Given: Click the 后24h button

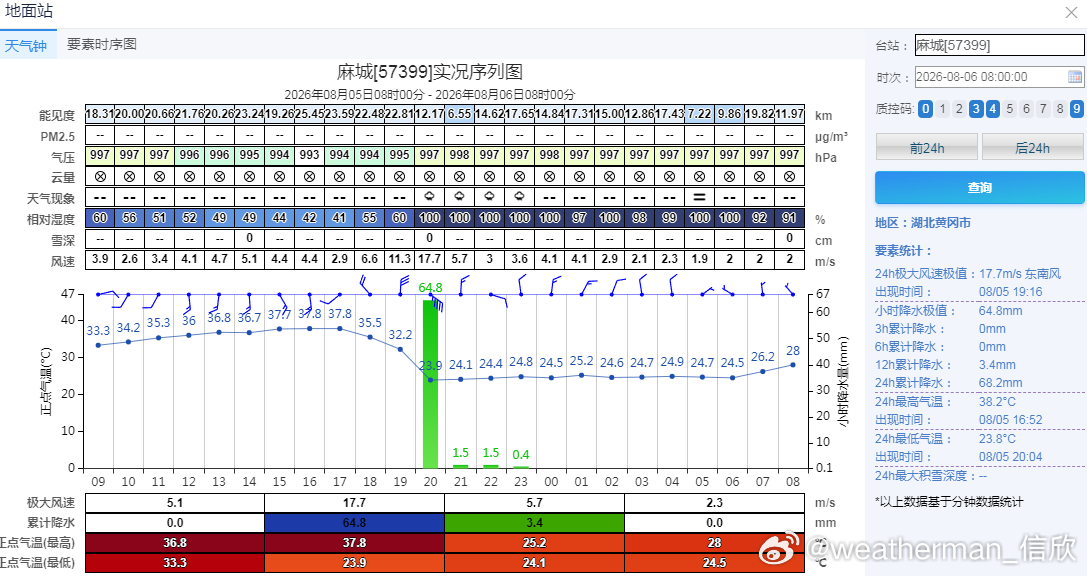Looking at the screenshot, I should click(x=1032, y=148).
